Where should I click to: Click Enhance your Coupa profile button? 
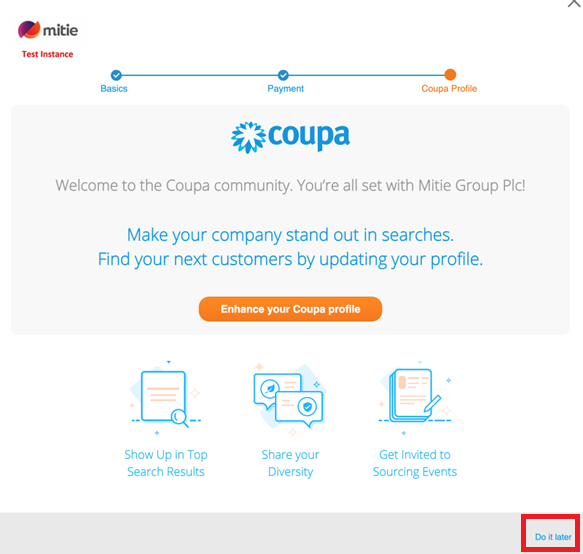pos(290,309)
